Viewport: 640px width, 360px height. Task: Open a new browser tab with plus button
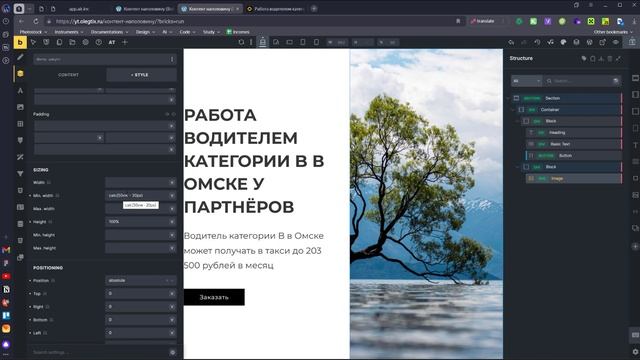(x=314, y=9)
